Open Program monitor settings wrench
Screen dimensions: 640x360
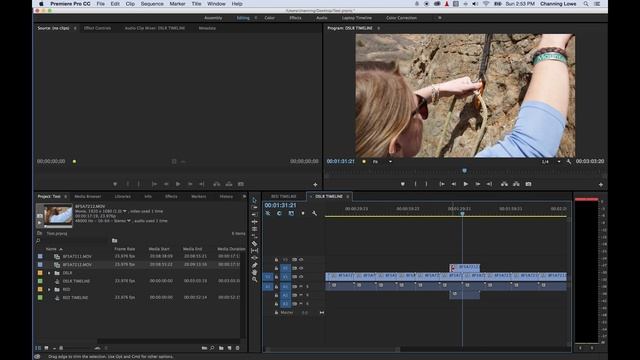pos(569,162)
